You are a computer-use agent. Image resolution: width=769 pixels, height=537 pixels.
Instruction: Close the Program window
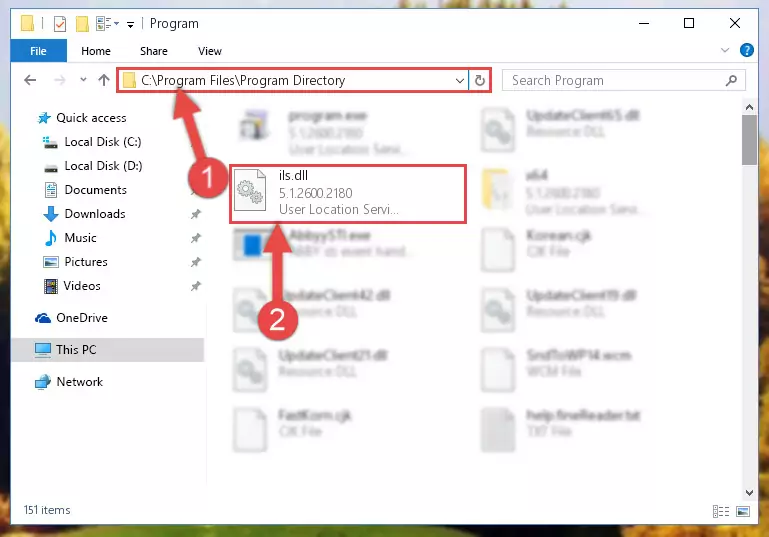[735, 23]
